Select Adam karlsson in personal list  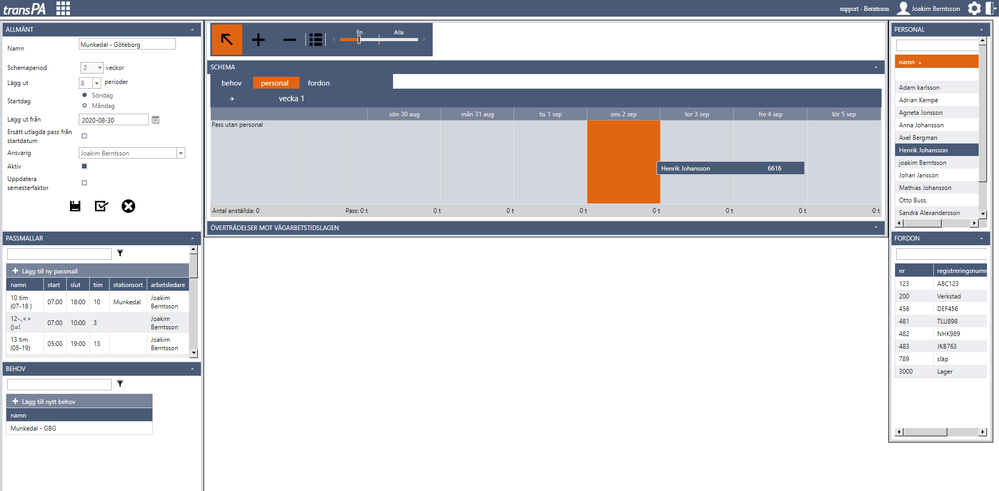937,87
